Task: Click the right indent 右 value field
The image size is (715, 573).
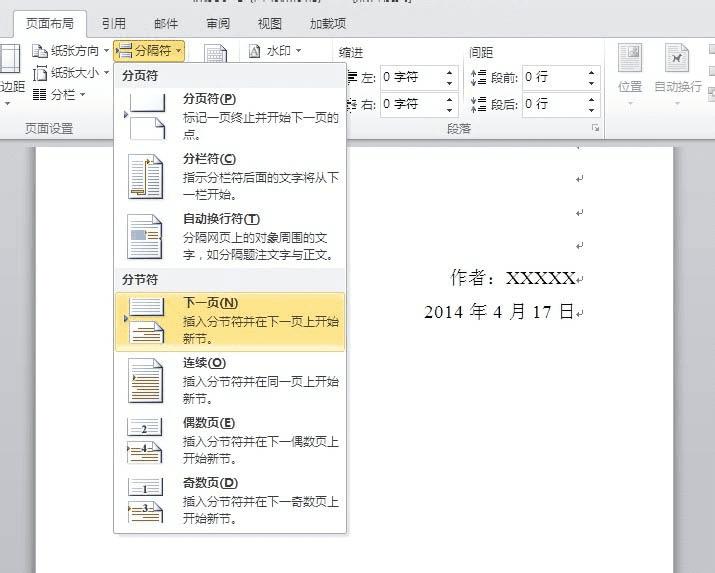Action: click(x=412, y=104)
